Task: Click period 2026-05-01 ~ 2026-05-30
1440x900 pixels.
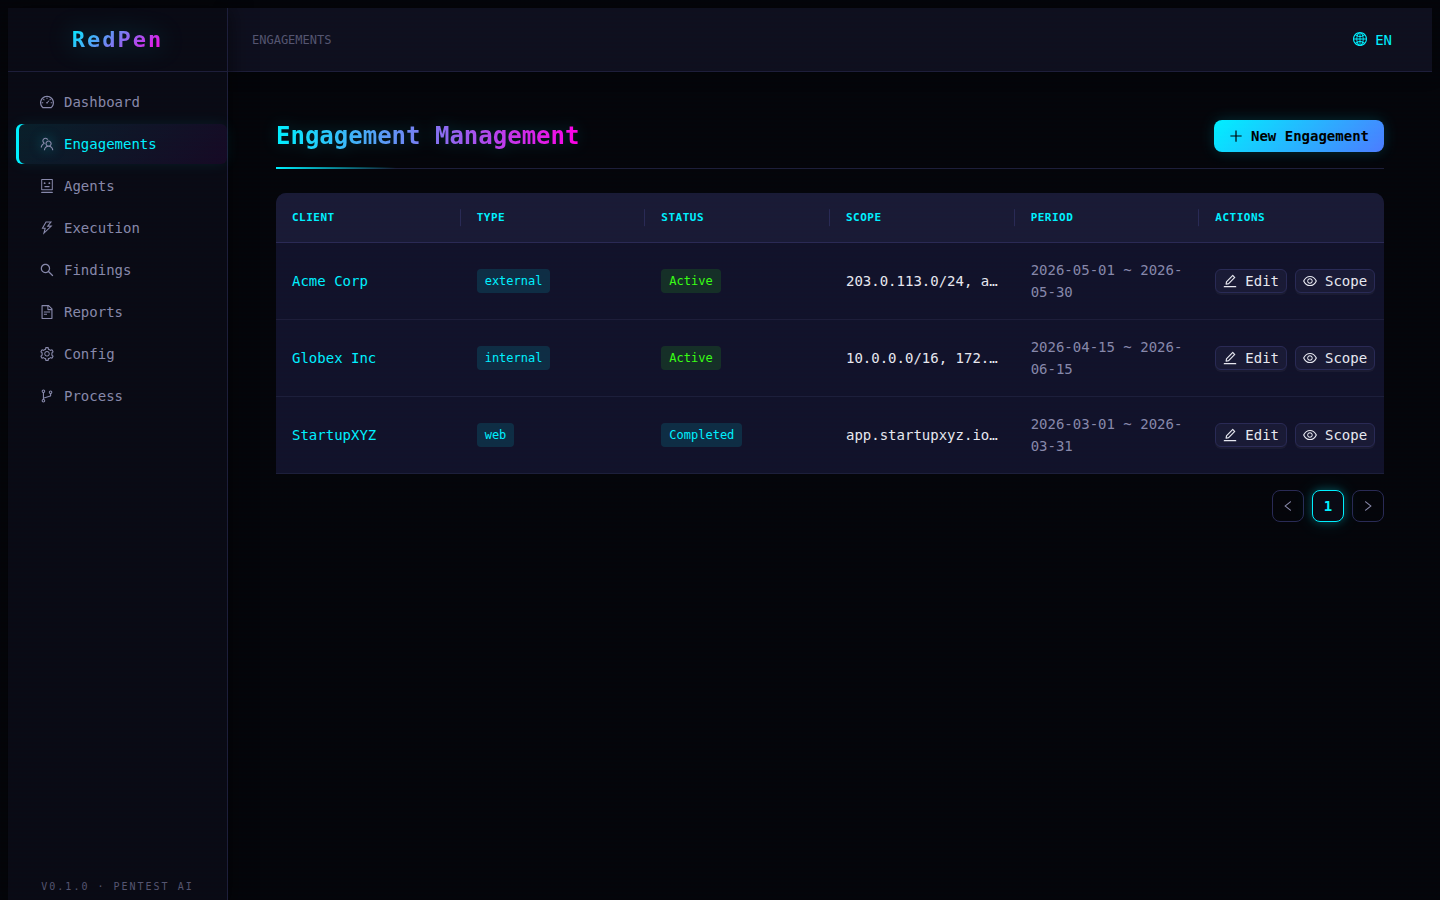Action: (x=1106, y=281)
